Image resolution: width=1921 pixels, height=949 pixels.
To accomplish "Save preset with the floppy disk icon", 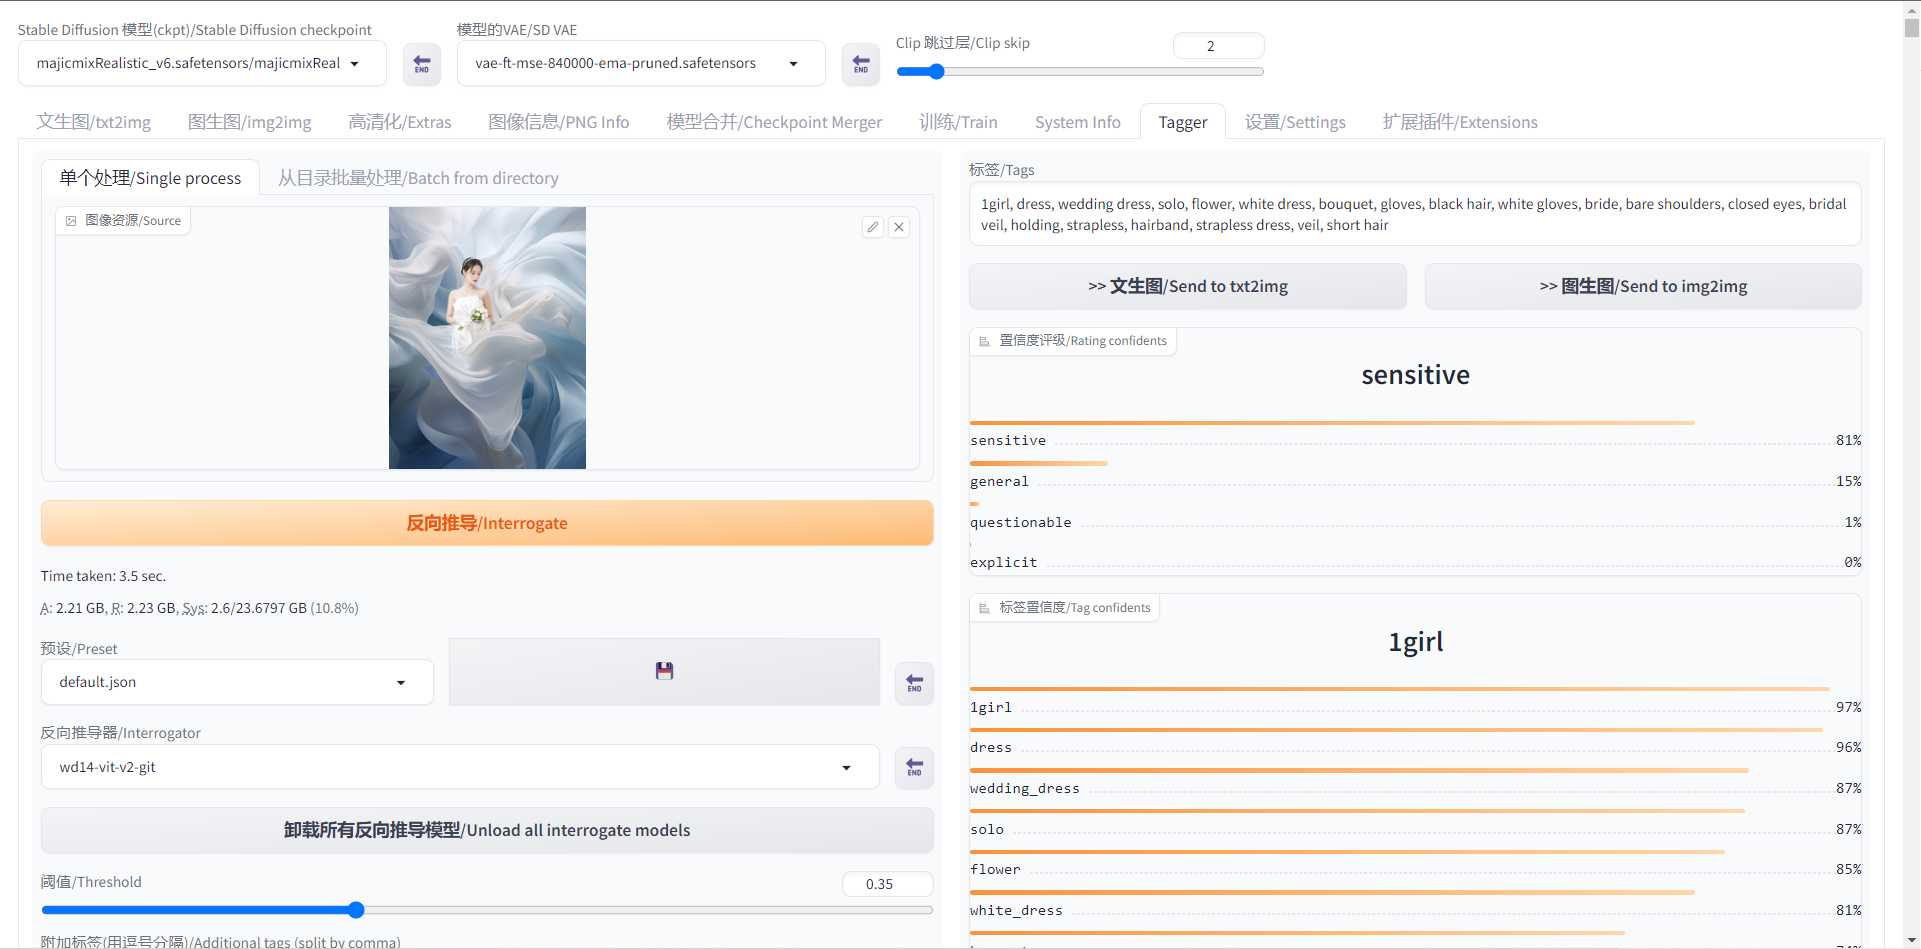I will [664, 671].
